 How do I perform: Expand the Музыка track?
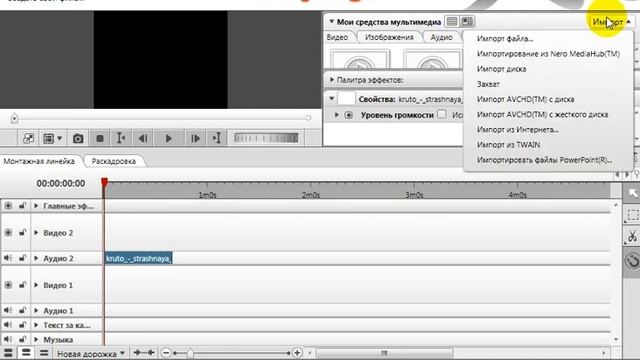36,339
